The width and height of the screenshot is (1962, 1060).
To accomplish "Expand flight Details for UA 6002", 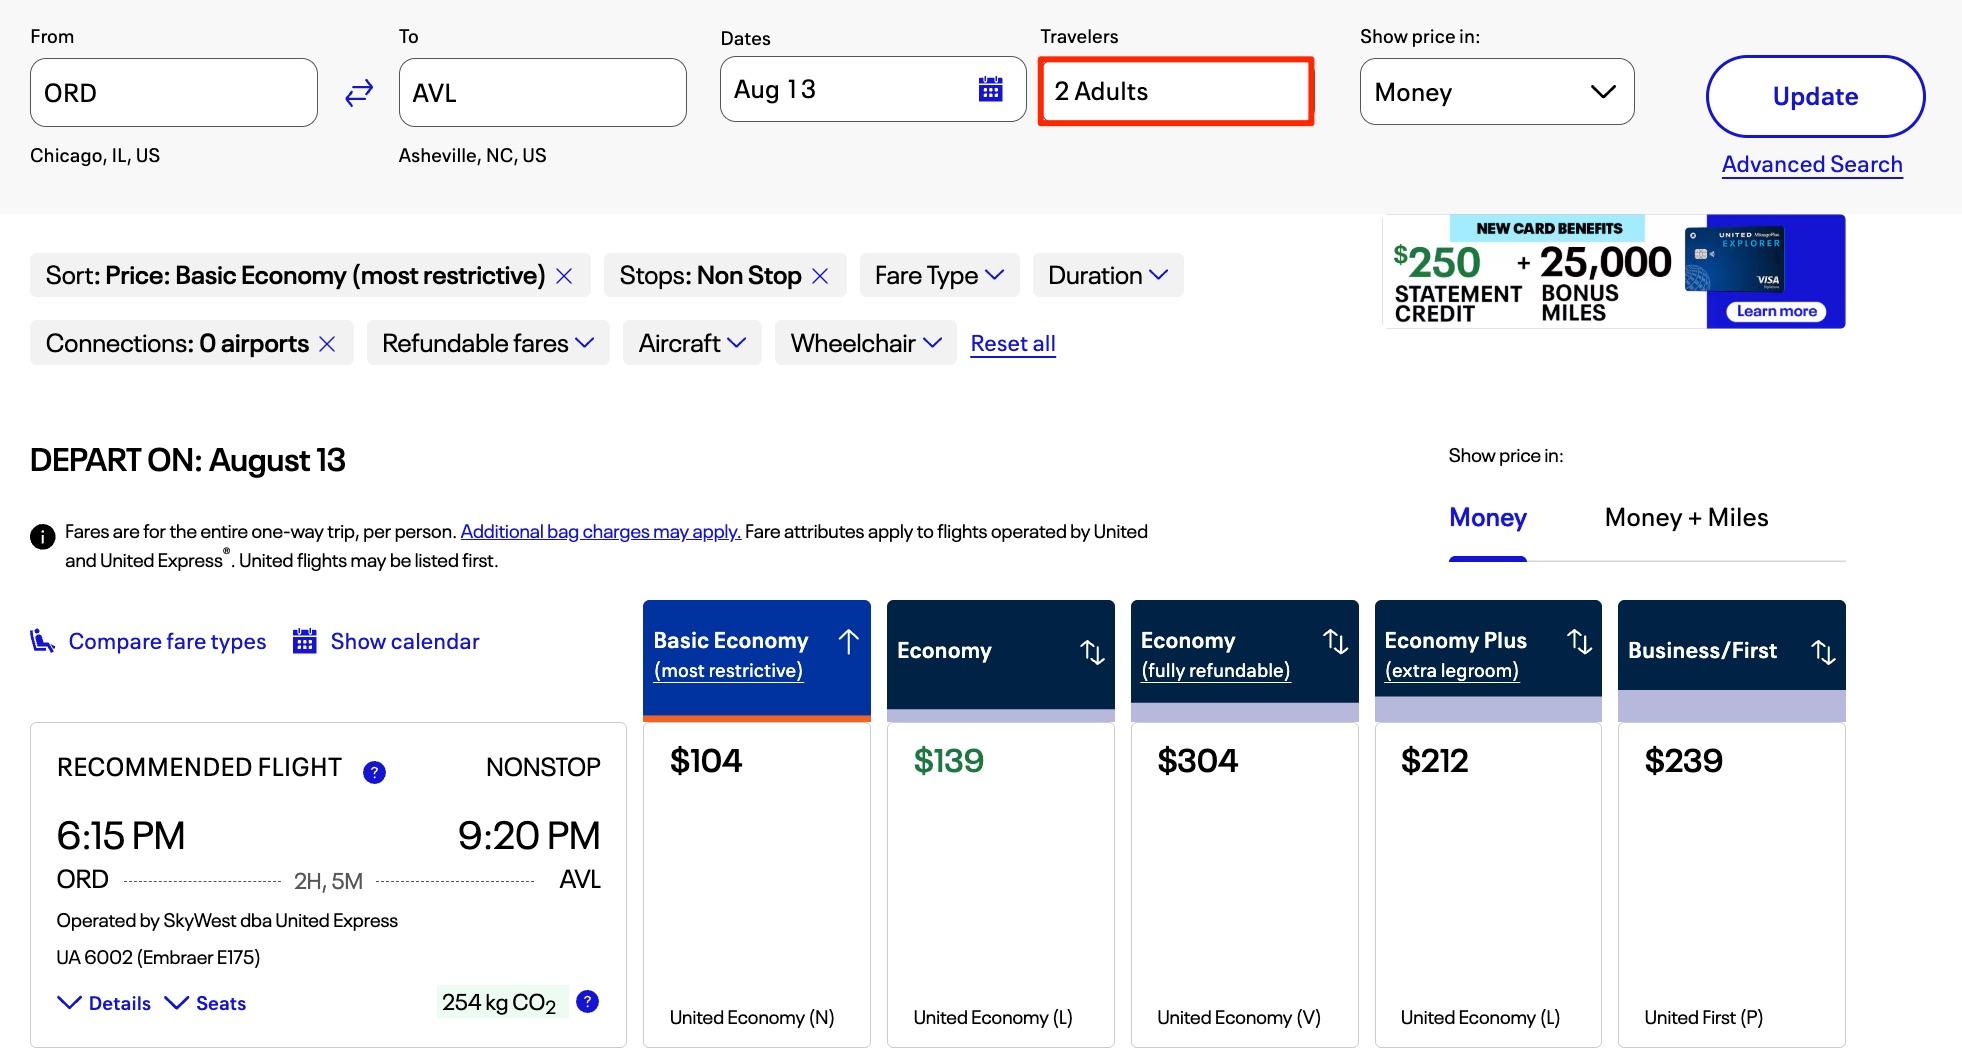I will tap(104, 1003).
